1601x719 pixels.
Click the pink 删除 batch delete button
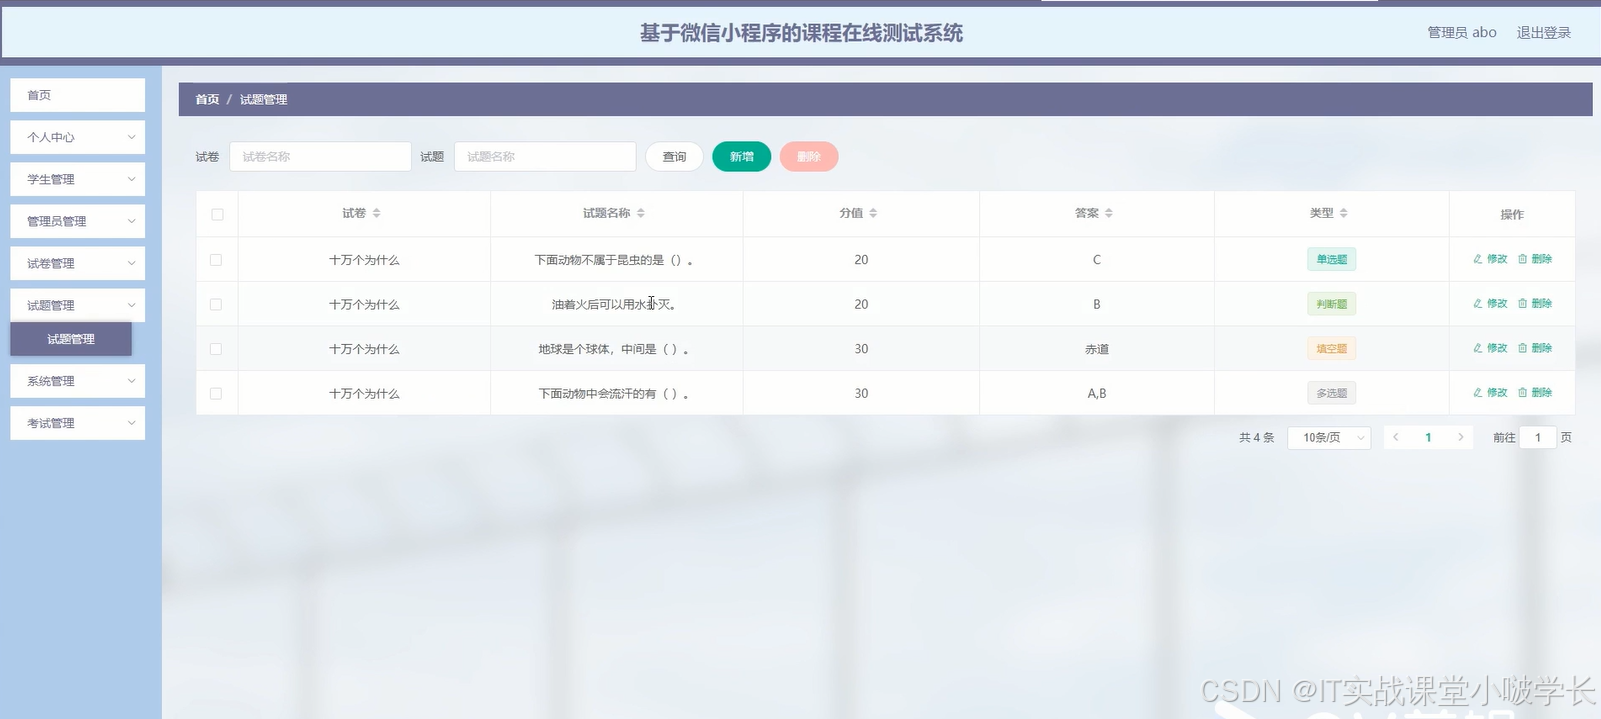click(x=809, y=157)
